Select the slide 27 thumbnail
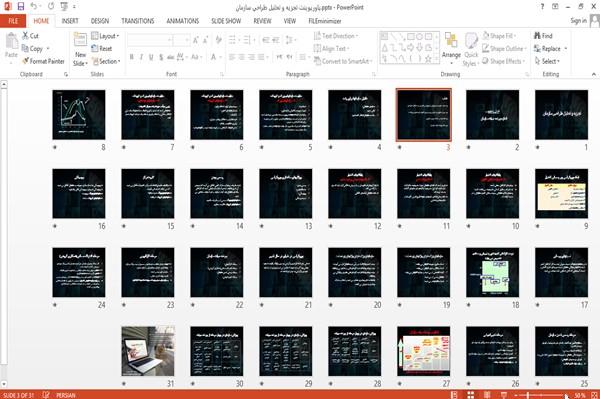The height and width of the screenshot is (399, 600). 424,351
